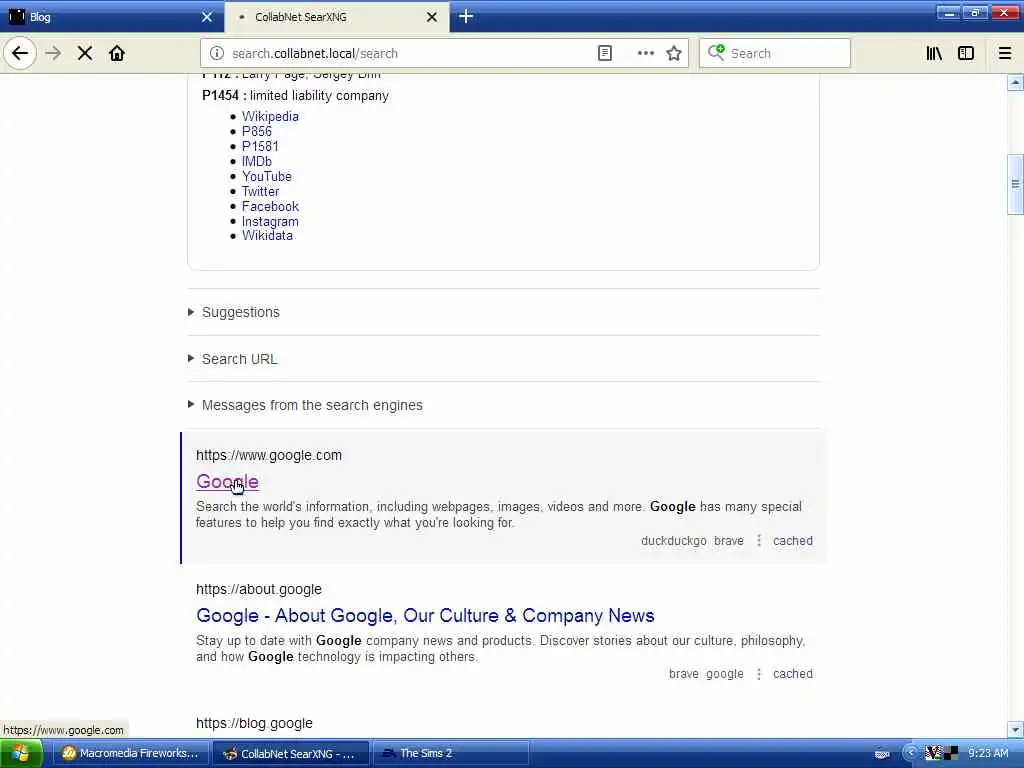The height and width of the screenshot is (768, 1024).
Task: Open the hamburger application menu
Action: 1005,53
